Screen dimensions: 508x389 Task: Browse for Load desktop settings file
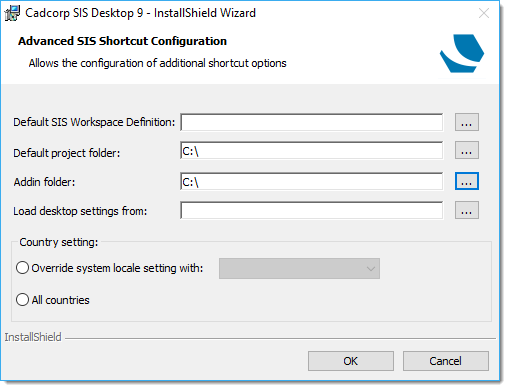467,210
